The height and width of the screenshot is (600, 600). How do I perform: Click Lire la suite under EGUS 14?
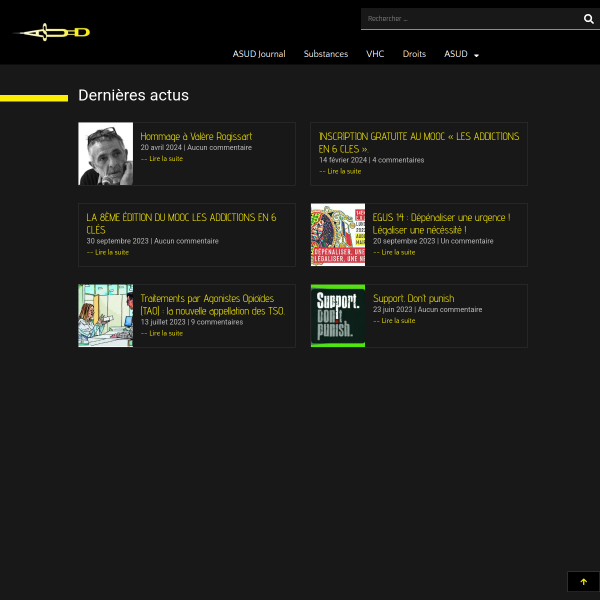pos(394,253)
